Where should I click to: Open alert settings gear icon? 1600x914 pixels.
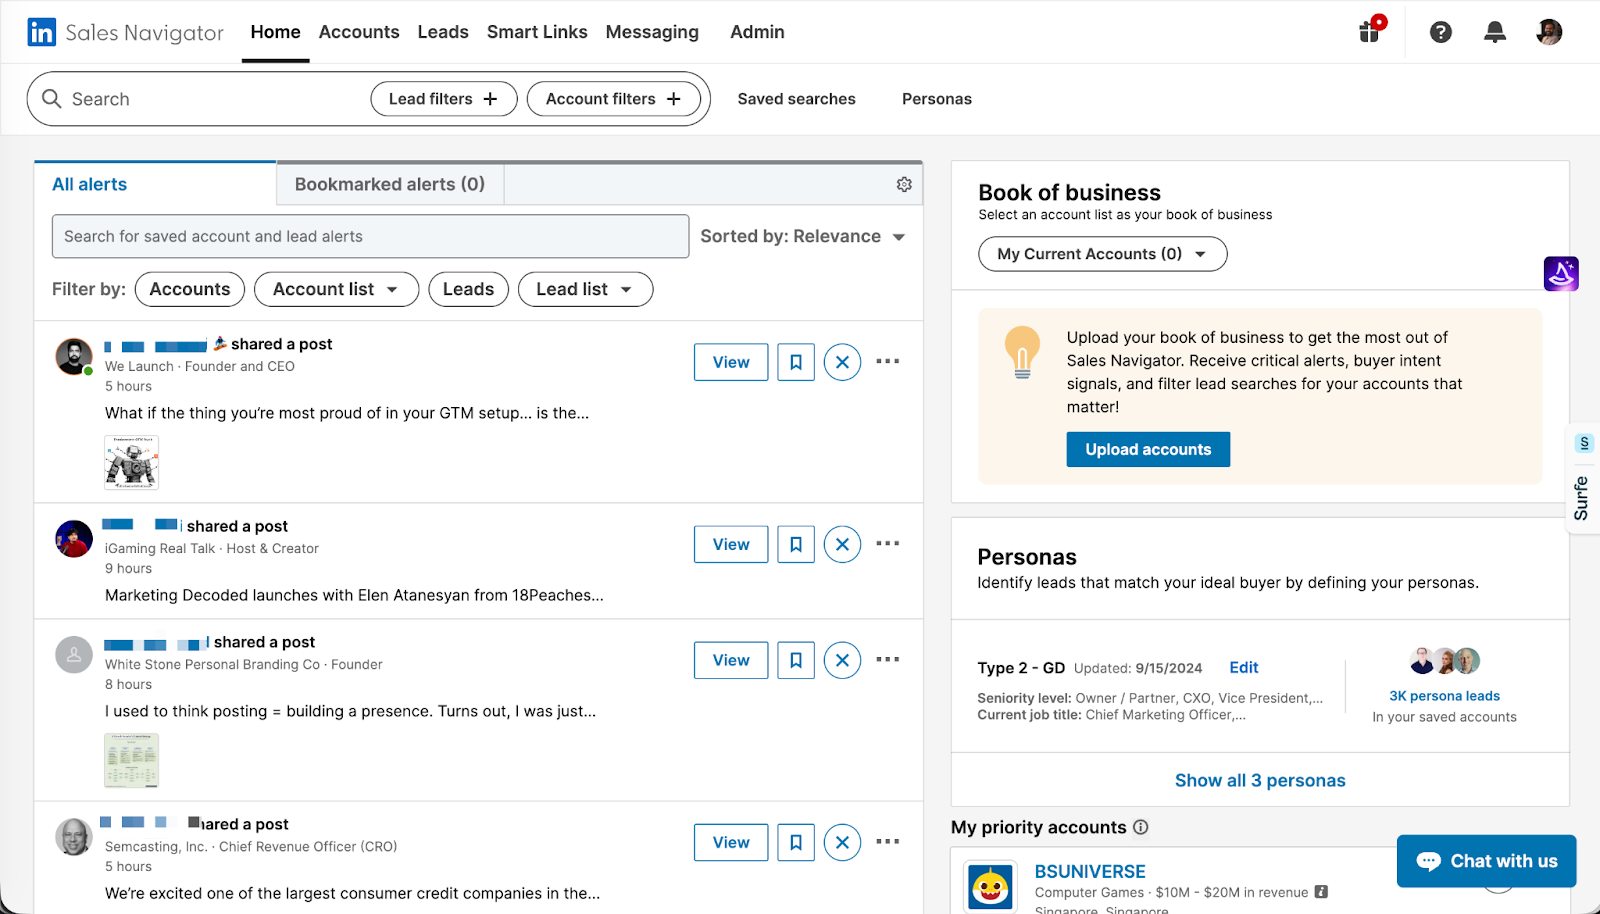coord(904,184)
